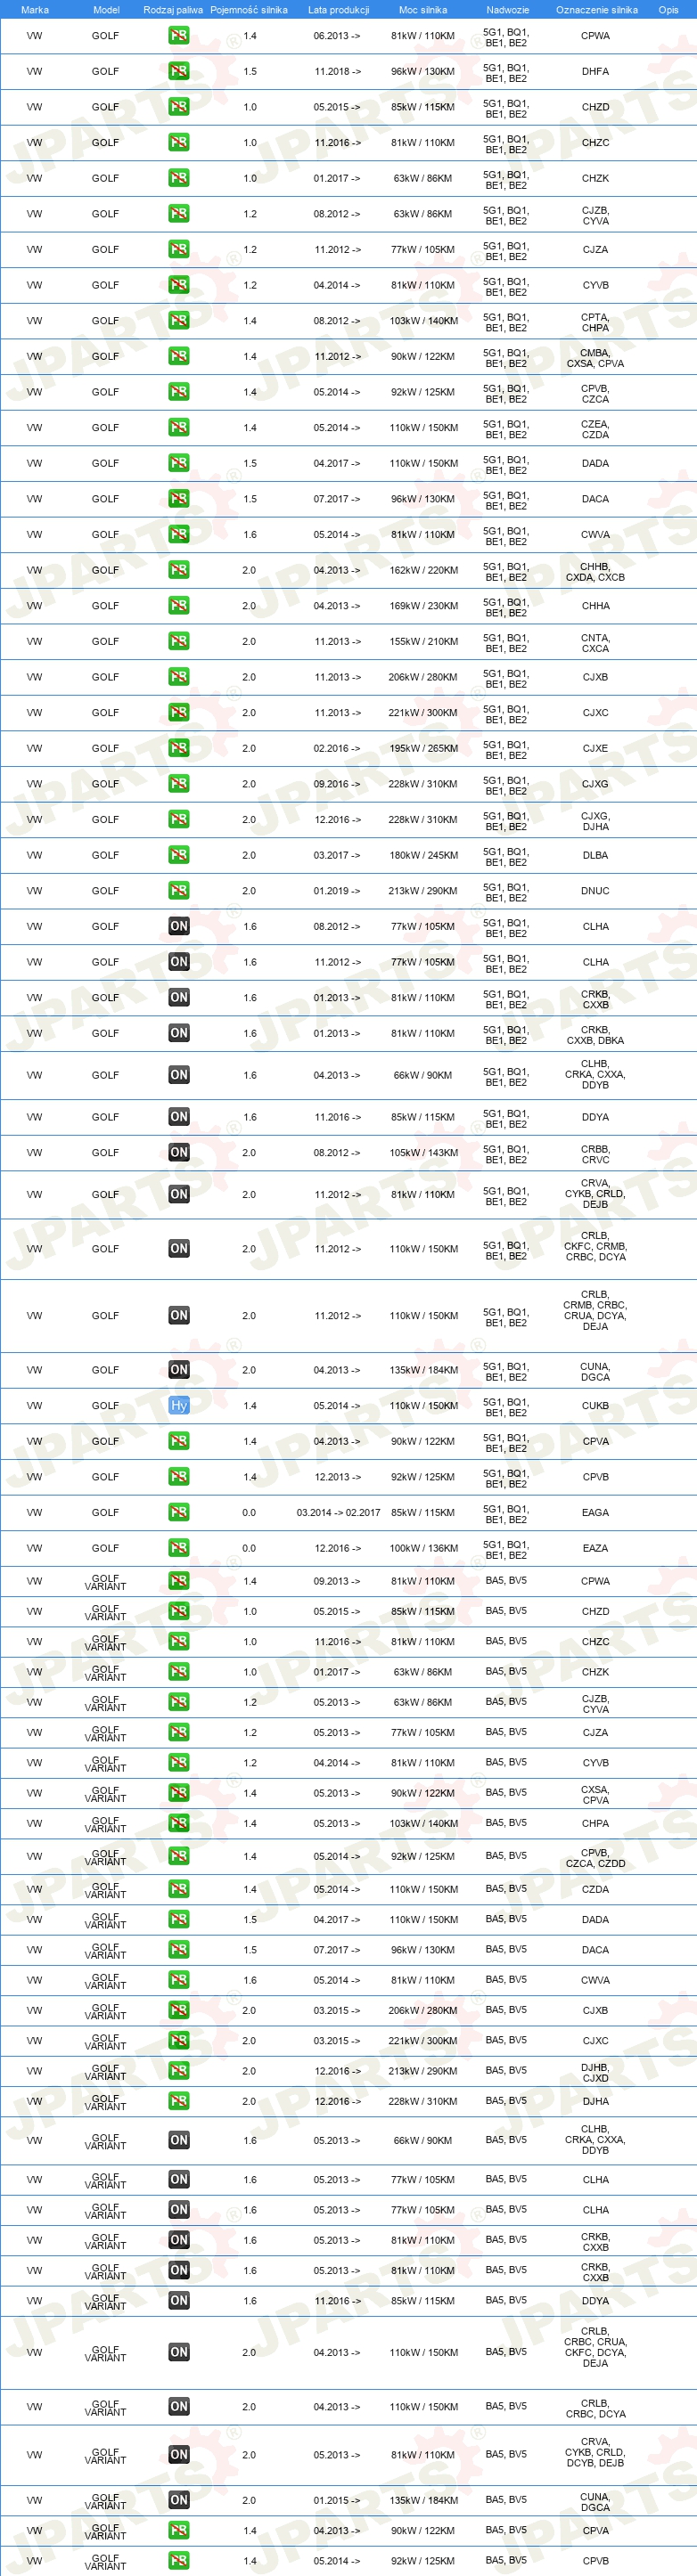Click diesel ON icon in the CRBB, CRVC row
This screenshot has height=2576, width=697.
(x=179, y=1153)
